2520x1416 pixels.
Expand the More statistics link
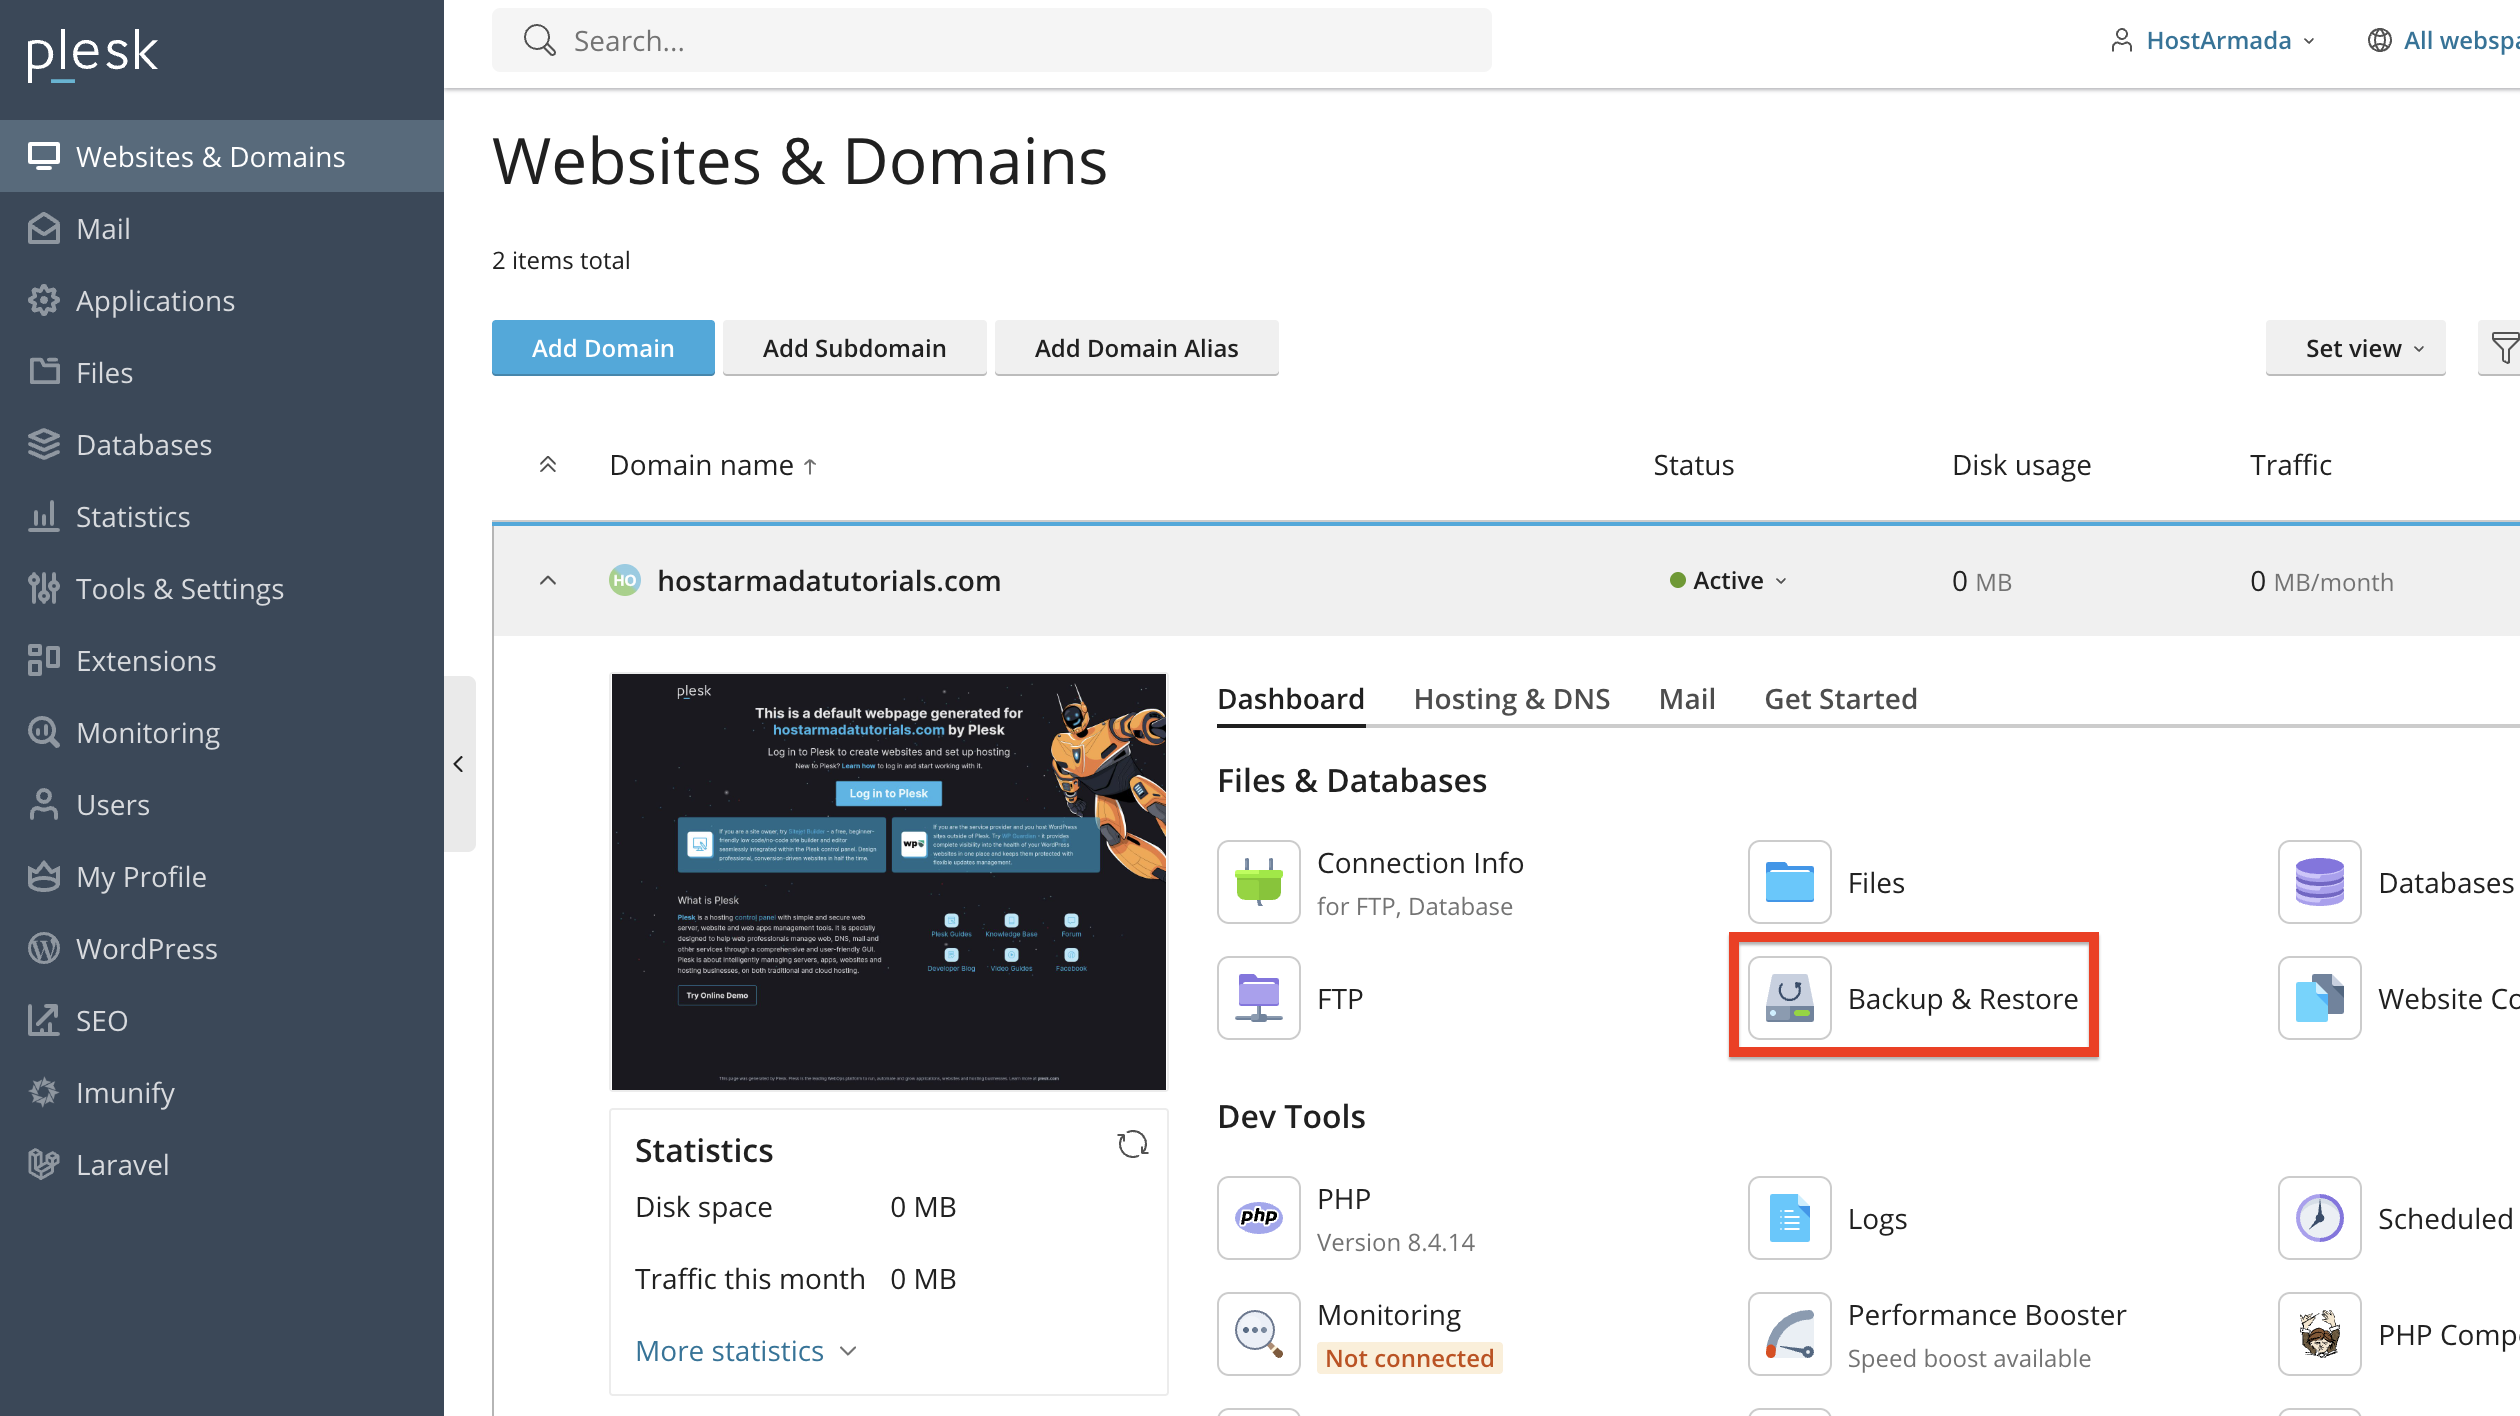tap(746, 1351)
